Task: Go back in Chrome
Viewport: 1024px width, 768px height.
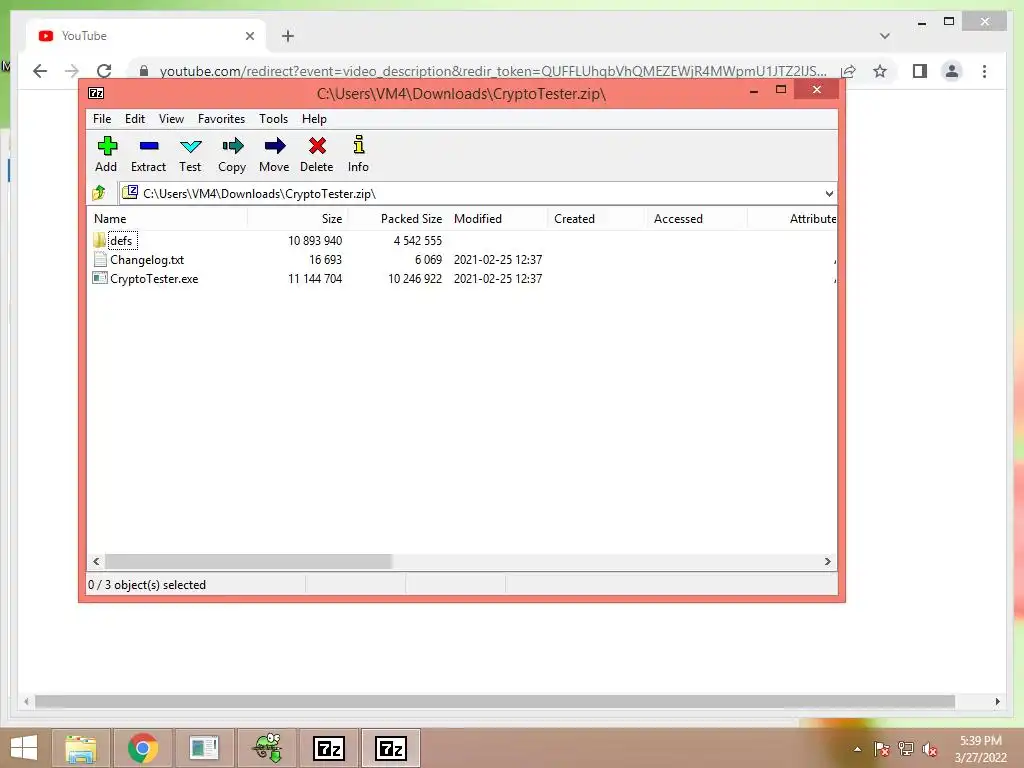Action: coord(40,71)
